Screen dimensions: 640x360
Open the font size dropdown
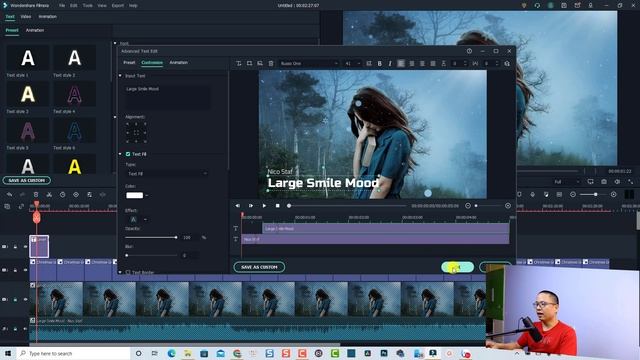click(x=353, y=63)
